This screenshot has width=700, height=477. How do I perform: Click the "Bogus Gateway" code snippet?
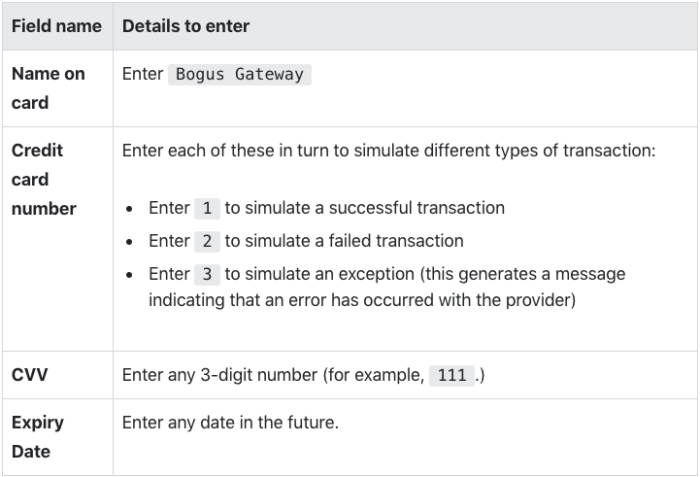pyautogui.click(x=239, y=74)
